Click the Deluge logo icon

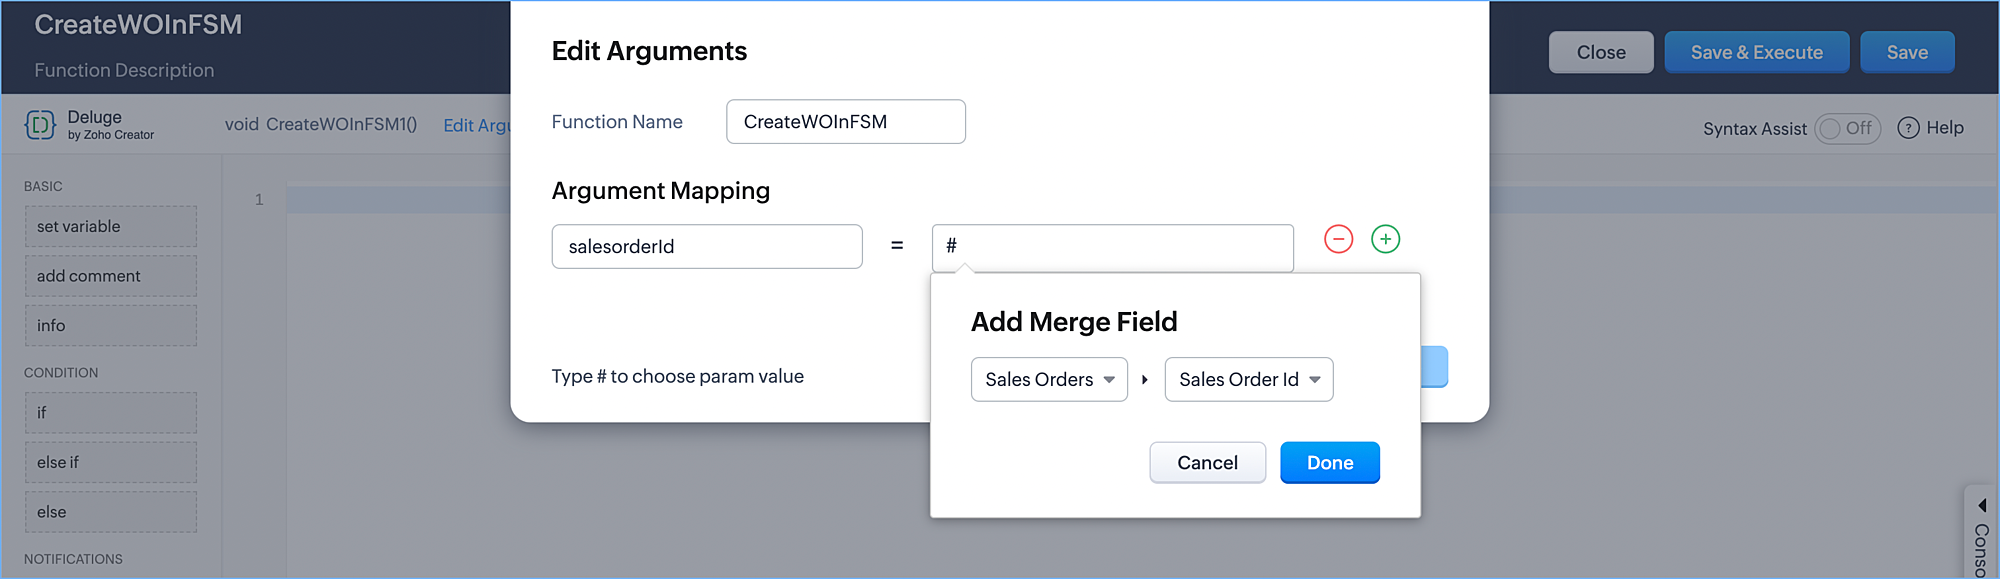tap(40, 125)
